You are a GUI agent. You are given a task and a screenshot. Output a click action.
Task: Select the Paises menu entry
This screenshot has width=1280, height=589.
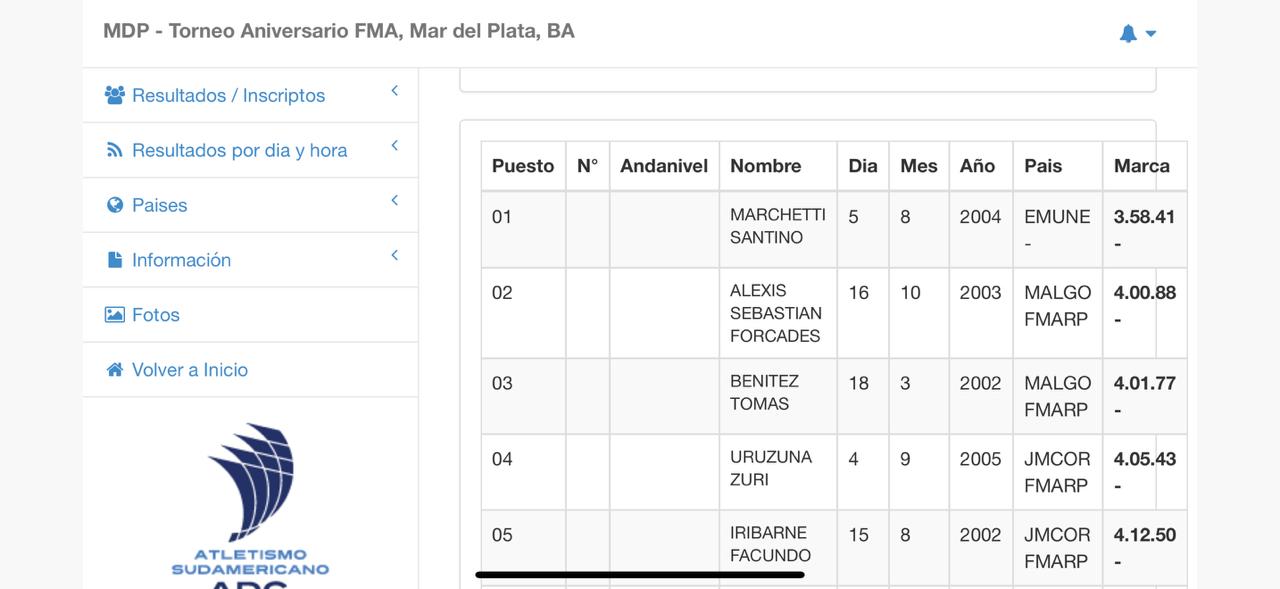[160, 205]
